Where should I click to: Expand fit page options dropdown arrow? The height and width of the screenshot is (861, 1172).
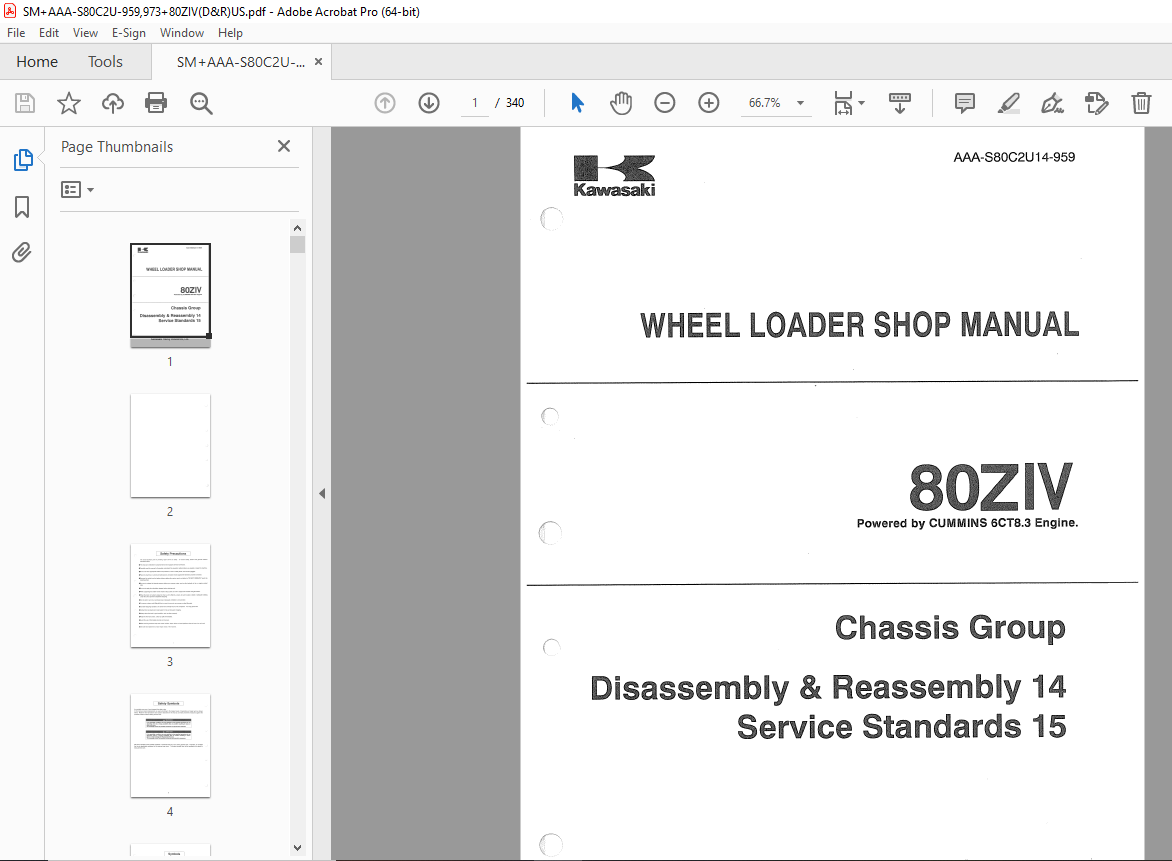(861, 103)
